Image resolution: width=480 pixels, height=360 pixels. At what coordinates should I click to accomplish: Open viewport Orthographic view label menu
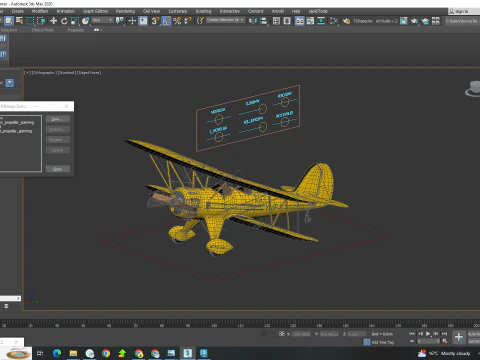click(x=44, y=72)
